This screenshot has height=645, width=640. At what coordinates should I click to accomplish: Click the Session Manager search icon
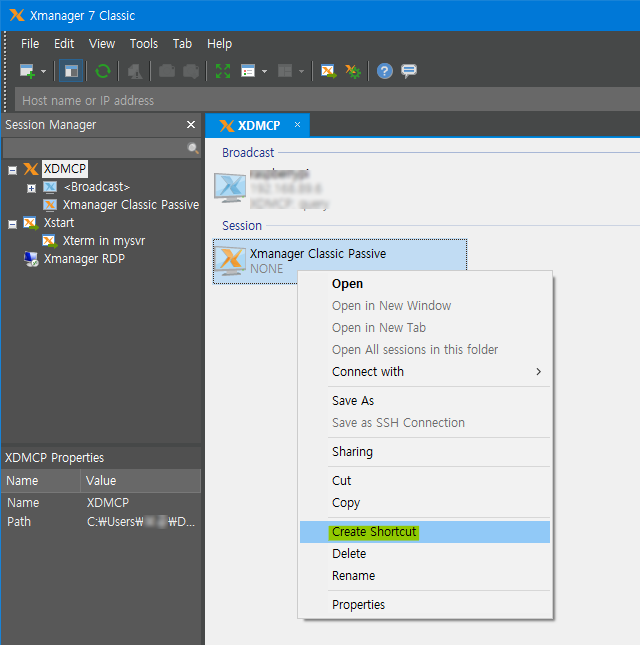click(x=193, y=148)
